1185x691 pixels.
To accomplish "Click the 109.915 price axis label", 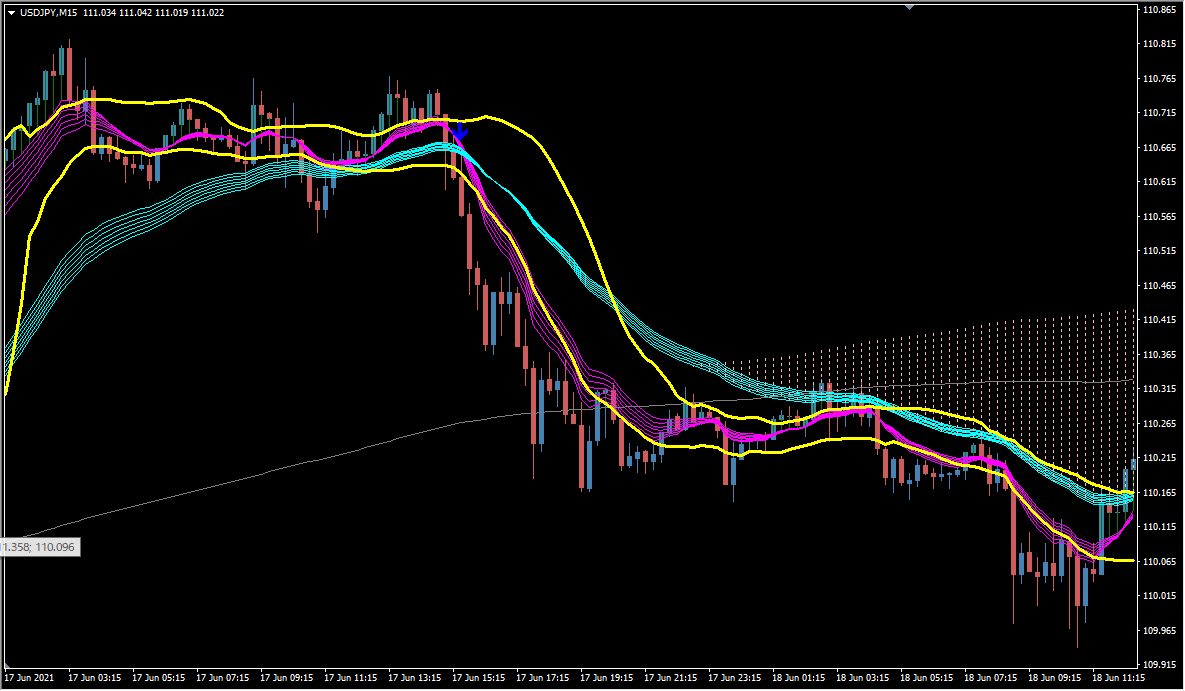I will [x=1159, y=665].
